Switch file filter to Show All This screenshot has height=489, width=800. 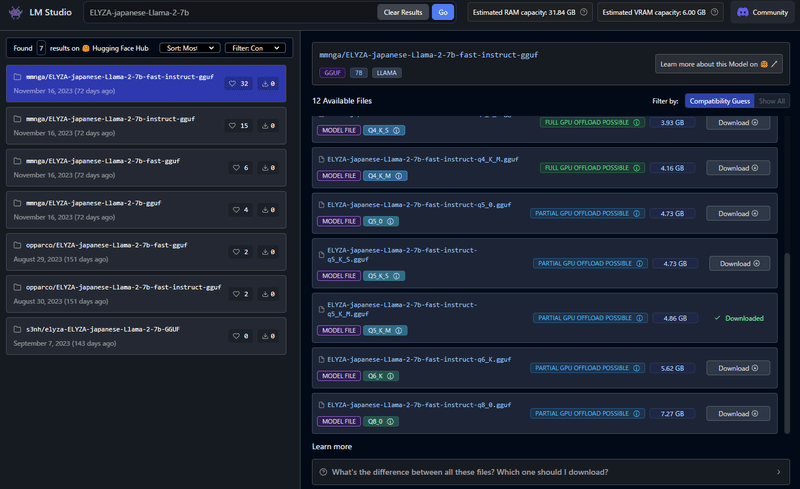tap(771, 101)
